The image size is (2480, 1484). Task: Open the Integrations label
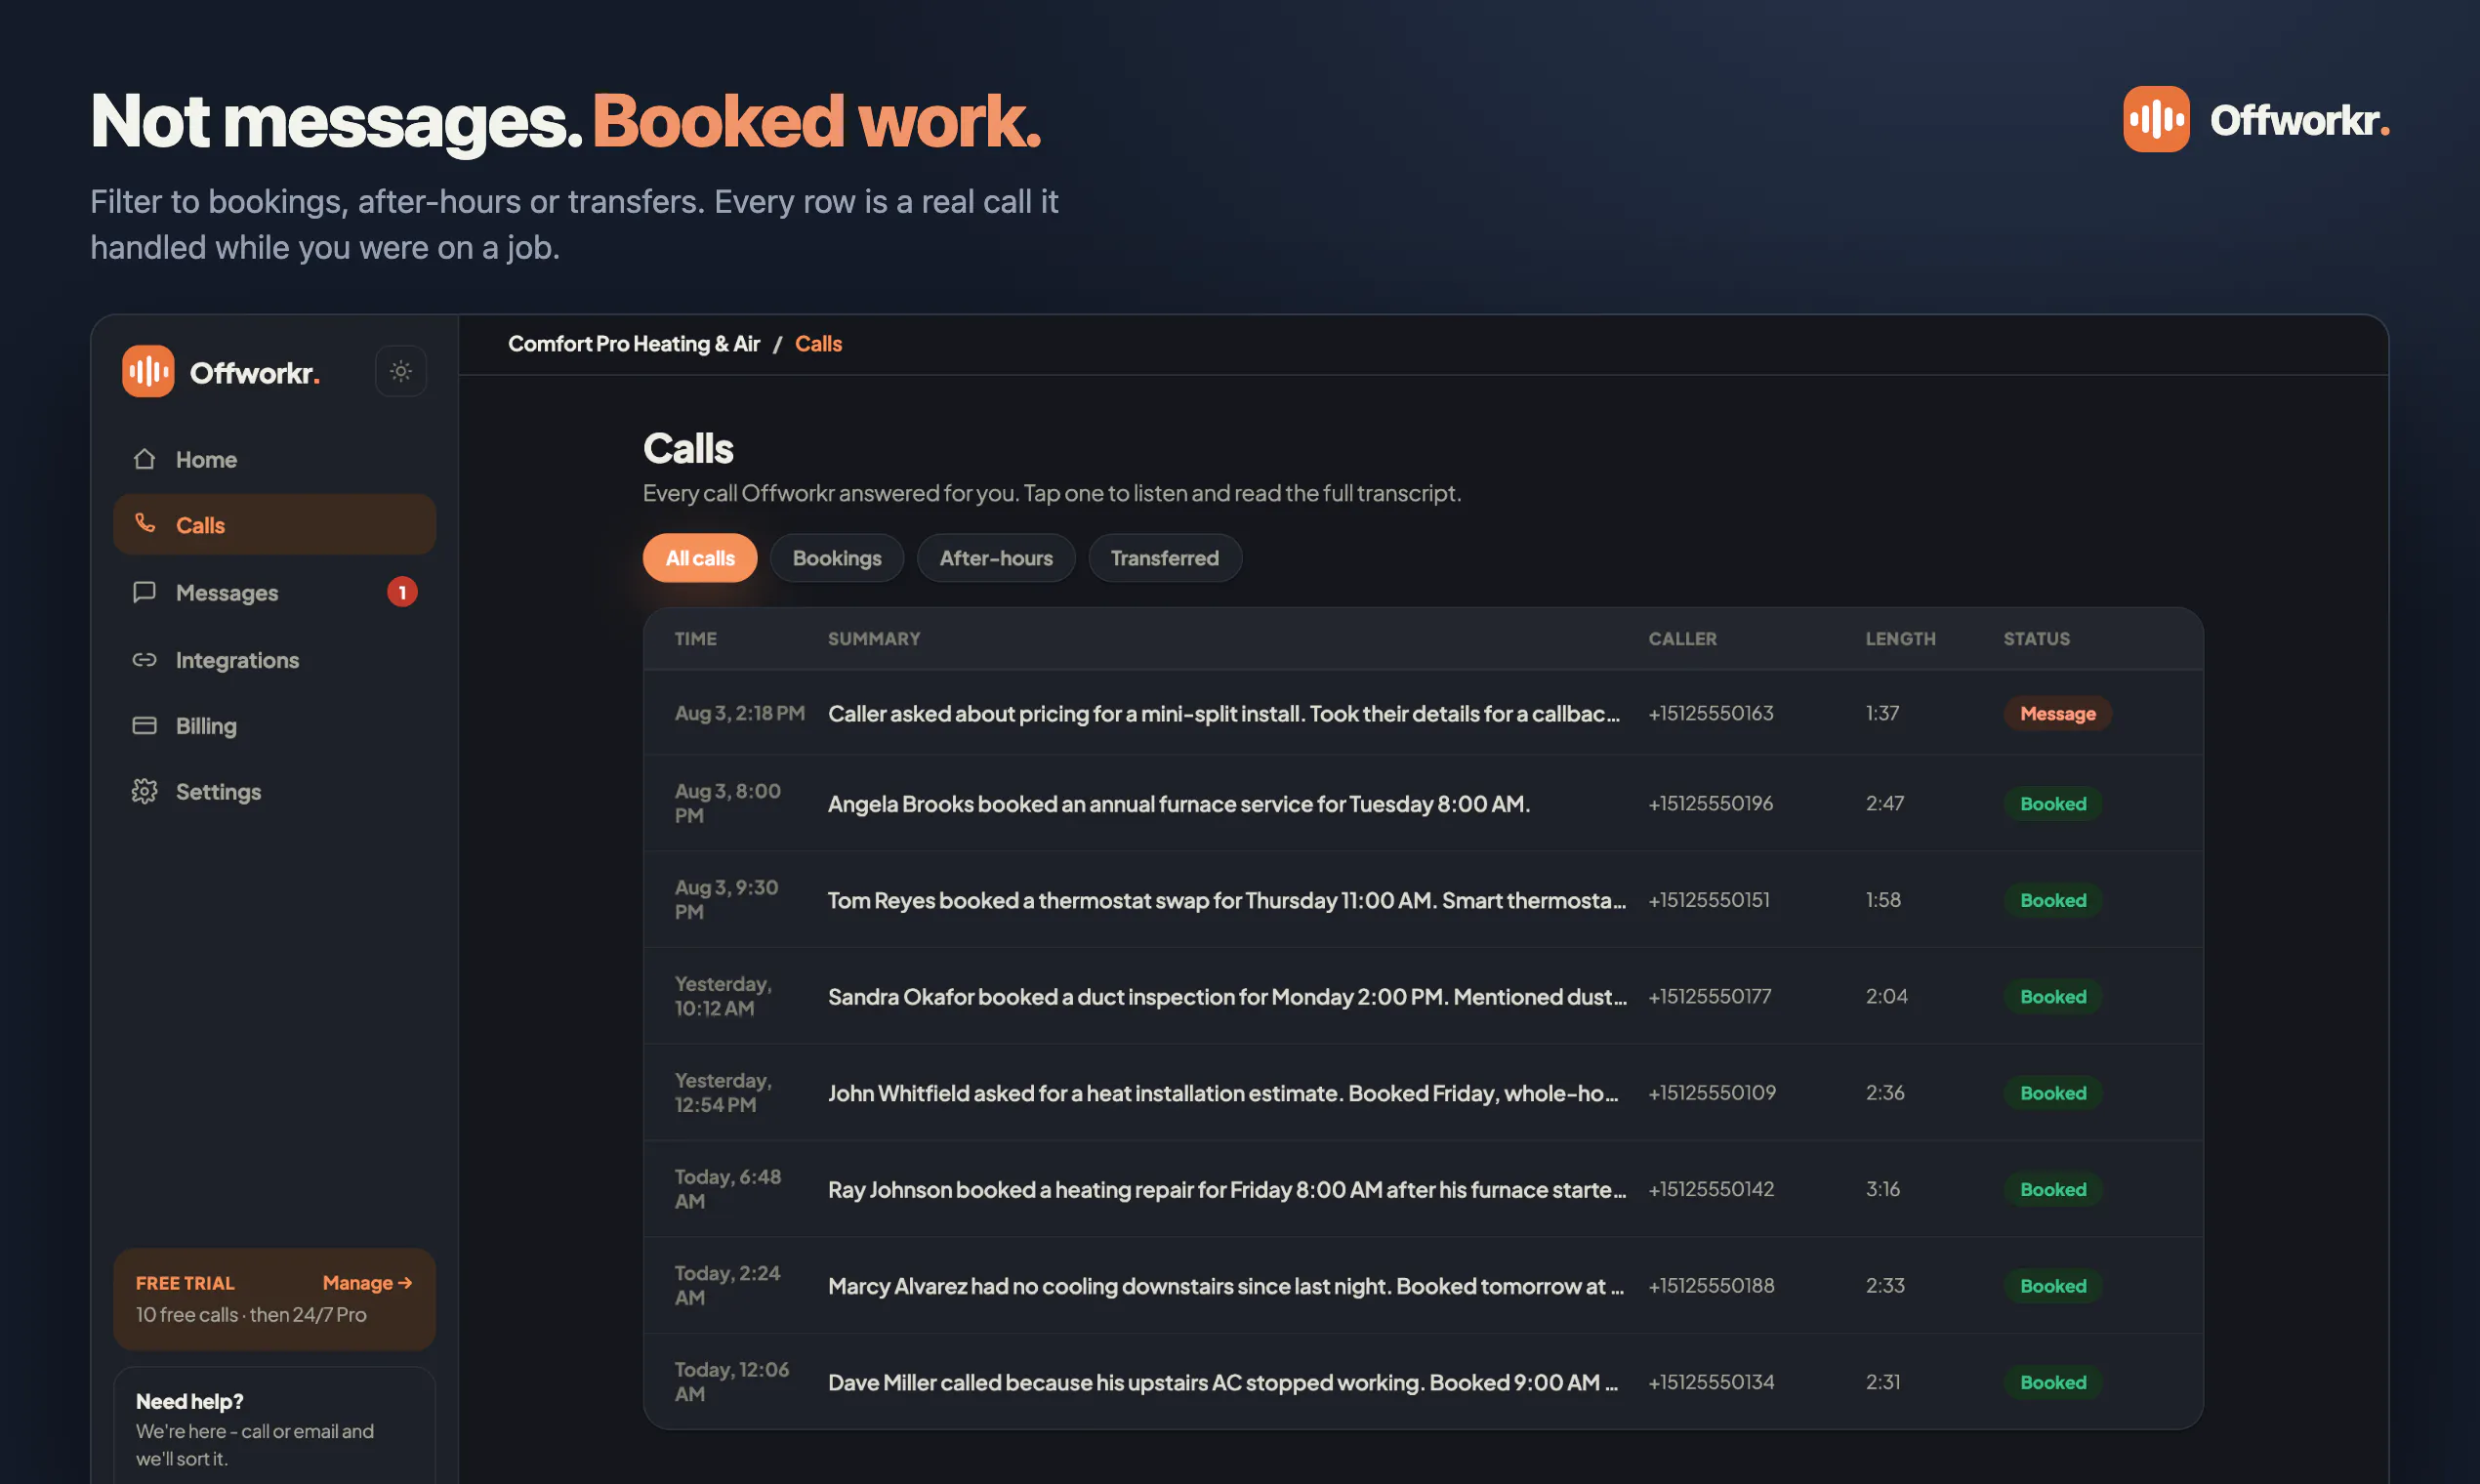[x=237, y=660]
